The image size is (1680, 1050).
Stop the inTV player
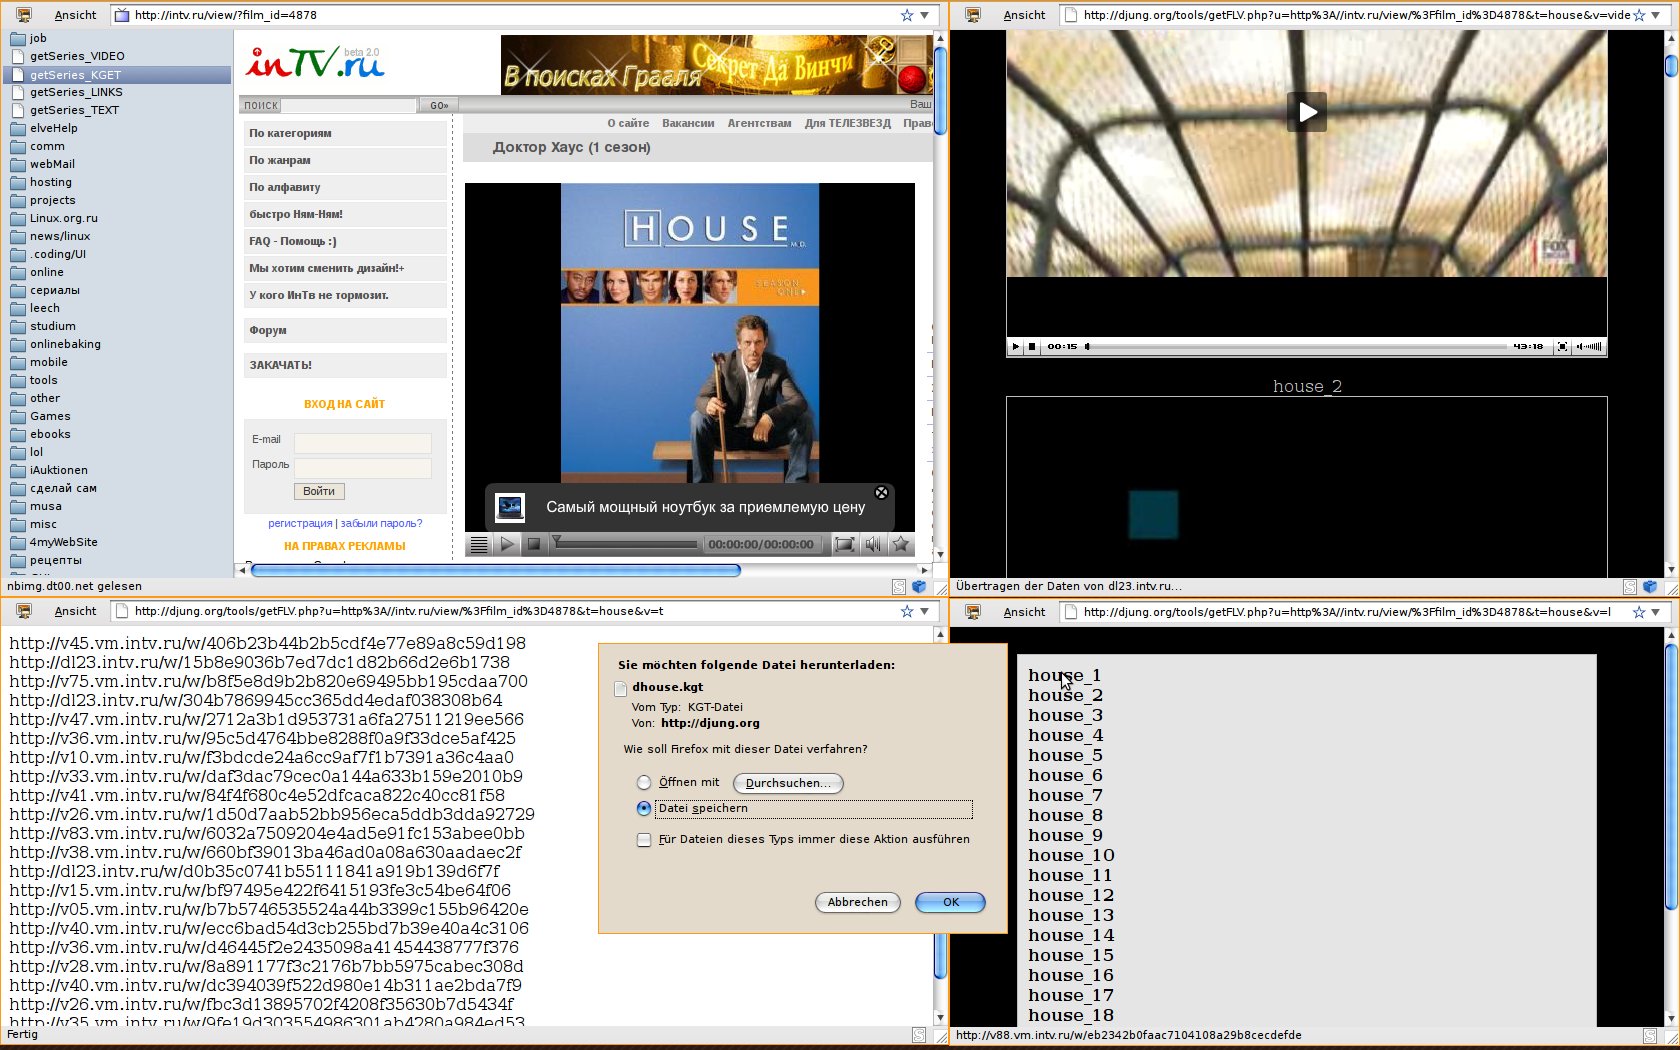(x=534, y=544)
